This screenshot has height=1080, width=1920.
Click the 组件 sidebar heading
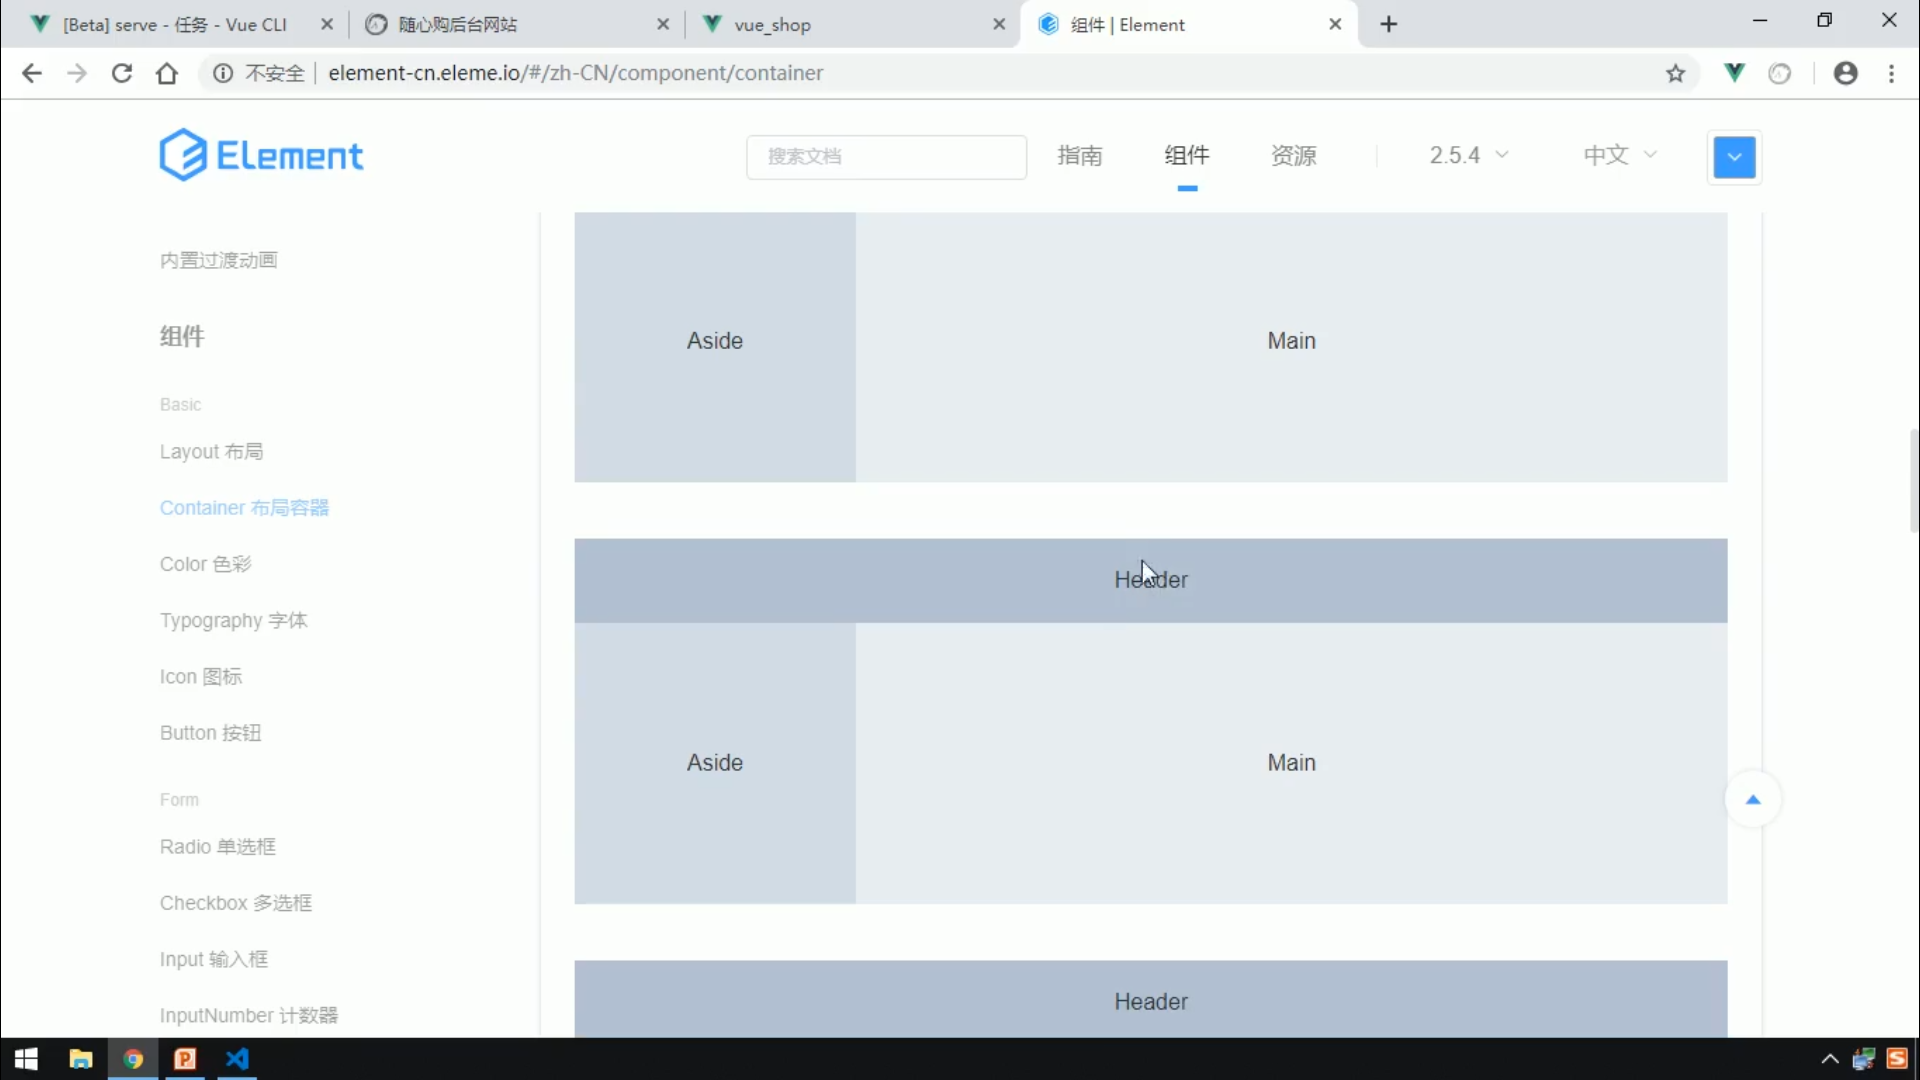tap(182, 336)
